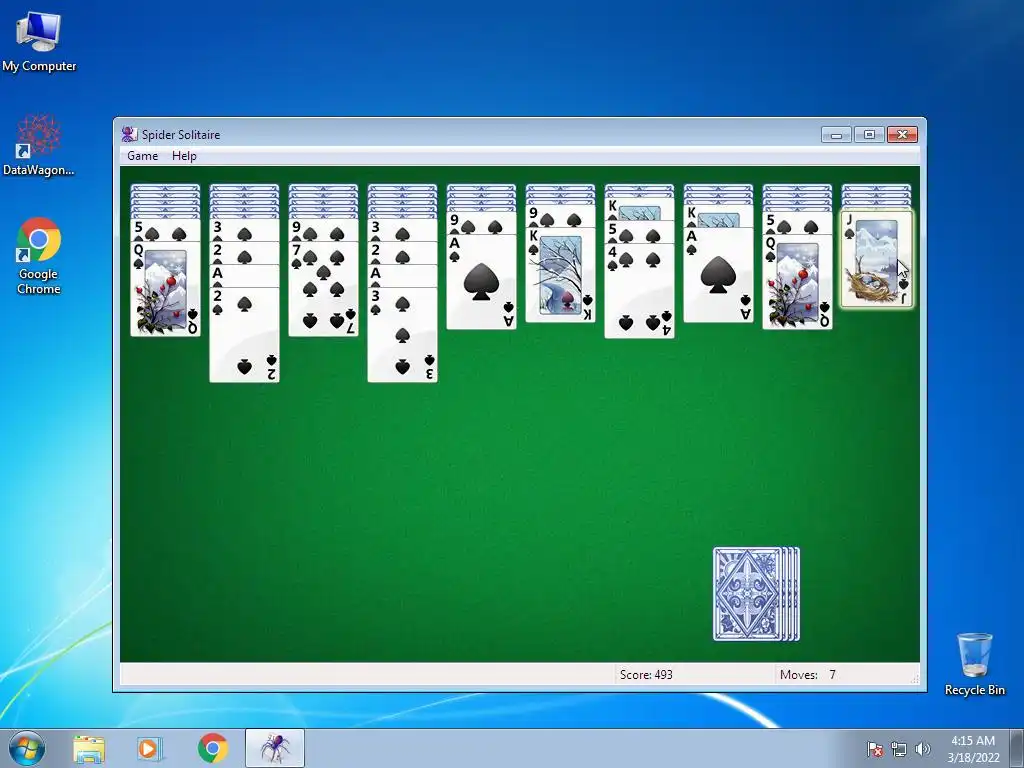Open Windows Media Player from the taskbar
1024x768 pixels.
tap(150, 749)
